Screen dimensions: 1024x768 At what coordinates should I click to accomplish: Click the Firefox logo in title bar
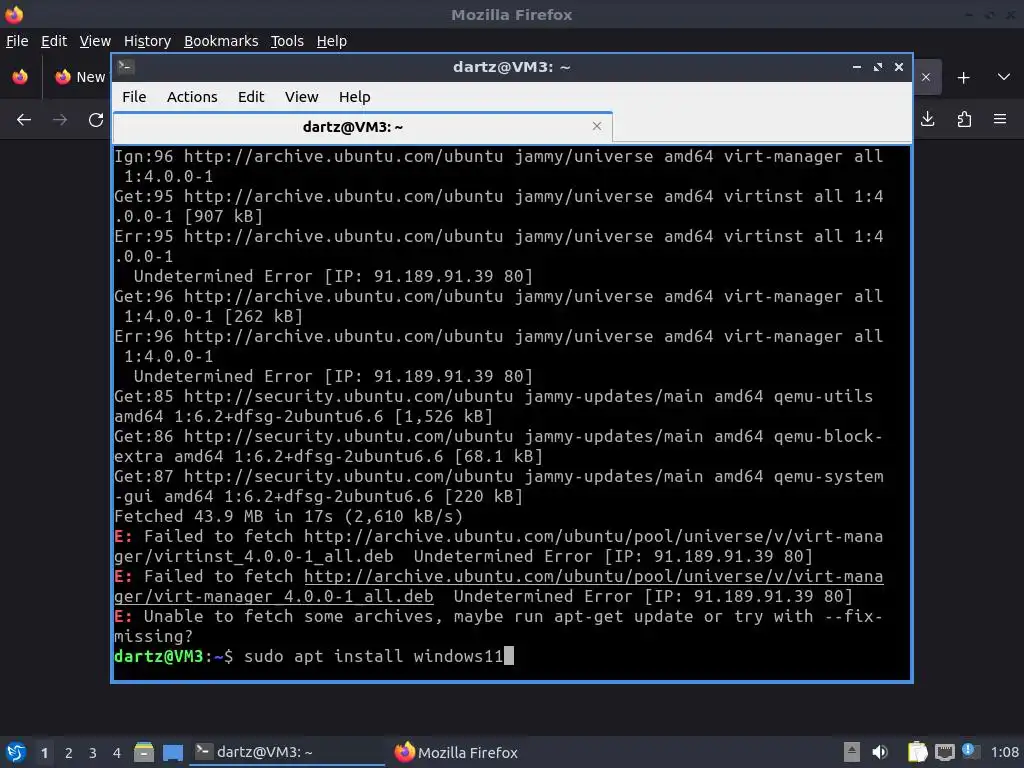[14, 14]
